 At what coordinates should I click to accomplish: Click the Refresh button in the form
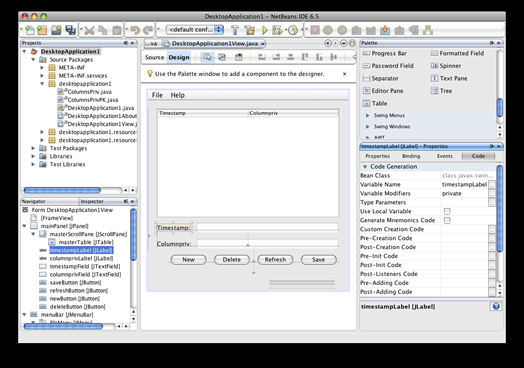275,260
